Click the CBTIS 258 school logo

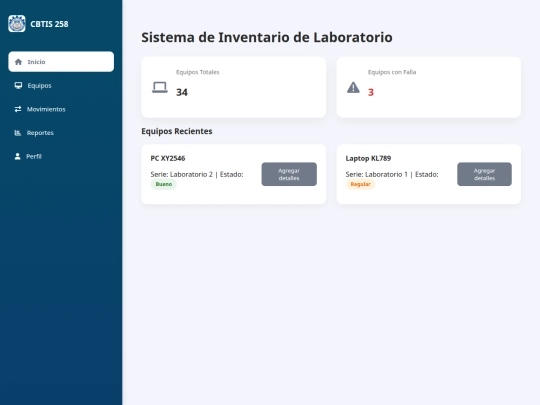pos(17,24)
